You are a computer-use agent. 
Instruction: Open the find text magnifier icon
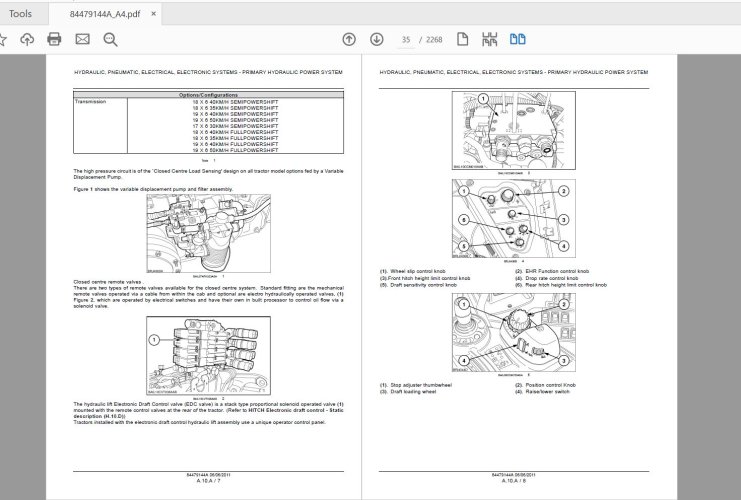click(x=111, y=39)
